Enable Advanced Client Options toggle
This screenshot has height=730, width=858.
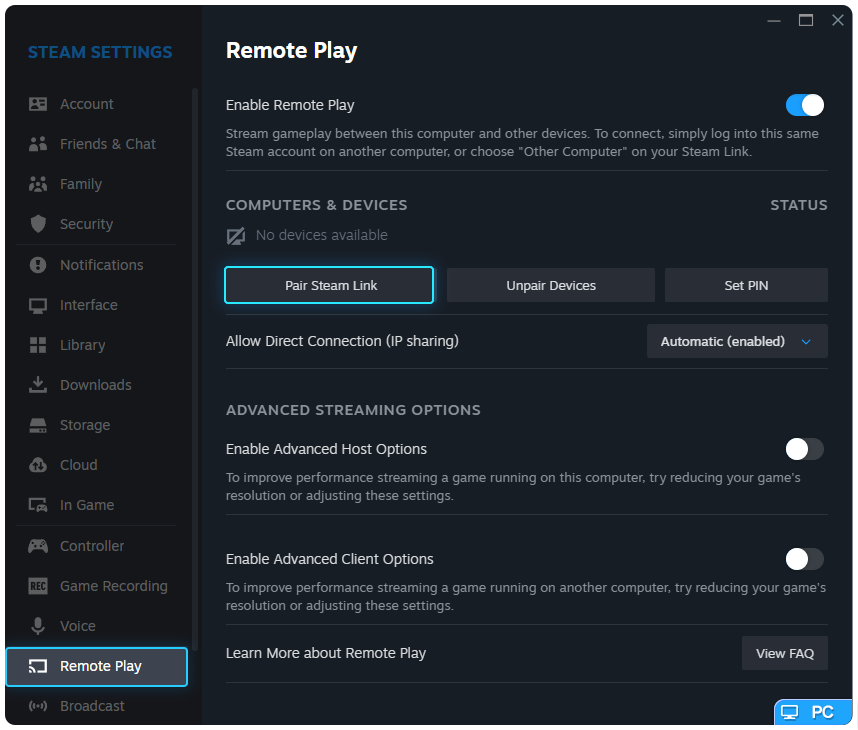click(804, 559)
